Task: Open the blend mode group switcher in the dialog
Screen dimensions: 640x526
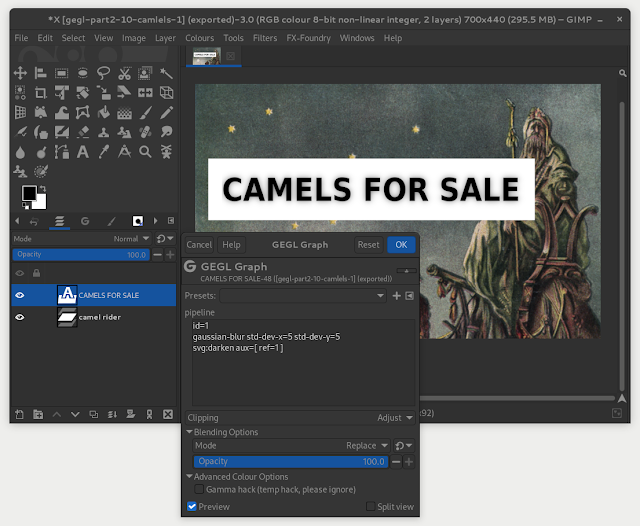Action: tap(404, 446)
